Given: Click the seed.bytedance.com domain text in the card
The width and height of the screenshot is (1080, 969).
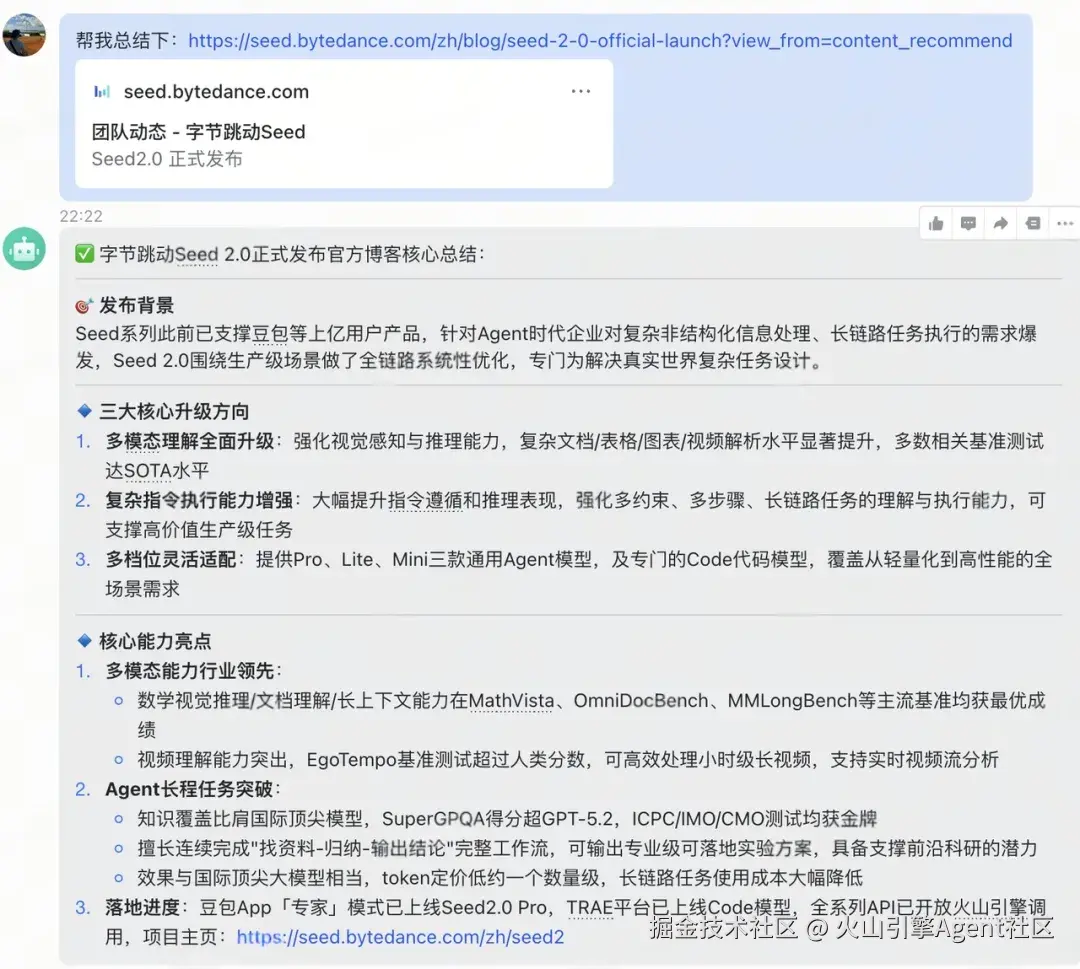Looking at the screenshot, I should click(216, 92).
